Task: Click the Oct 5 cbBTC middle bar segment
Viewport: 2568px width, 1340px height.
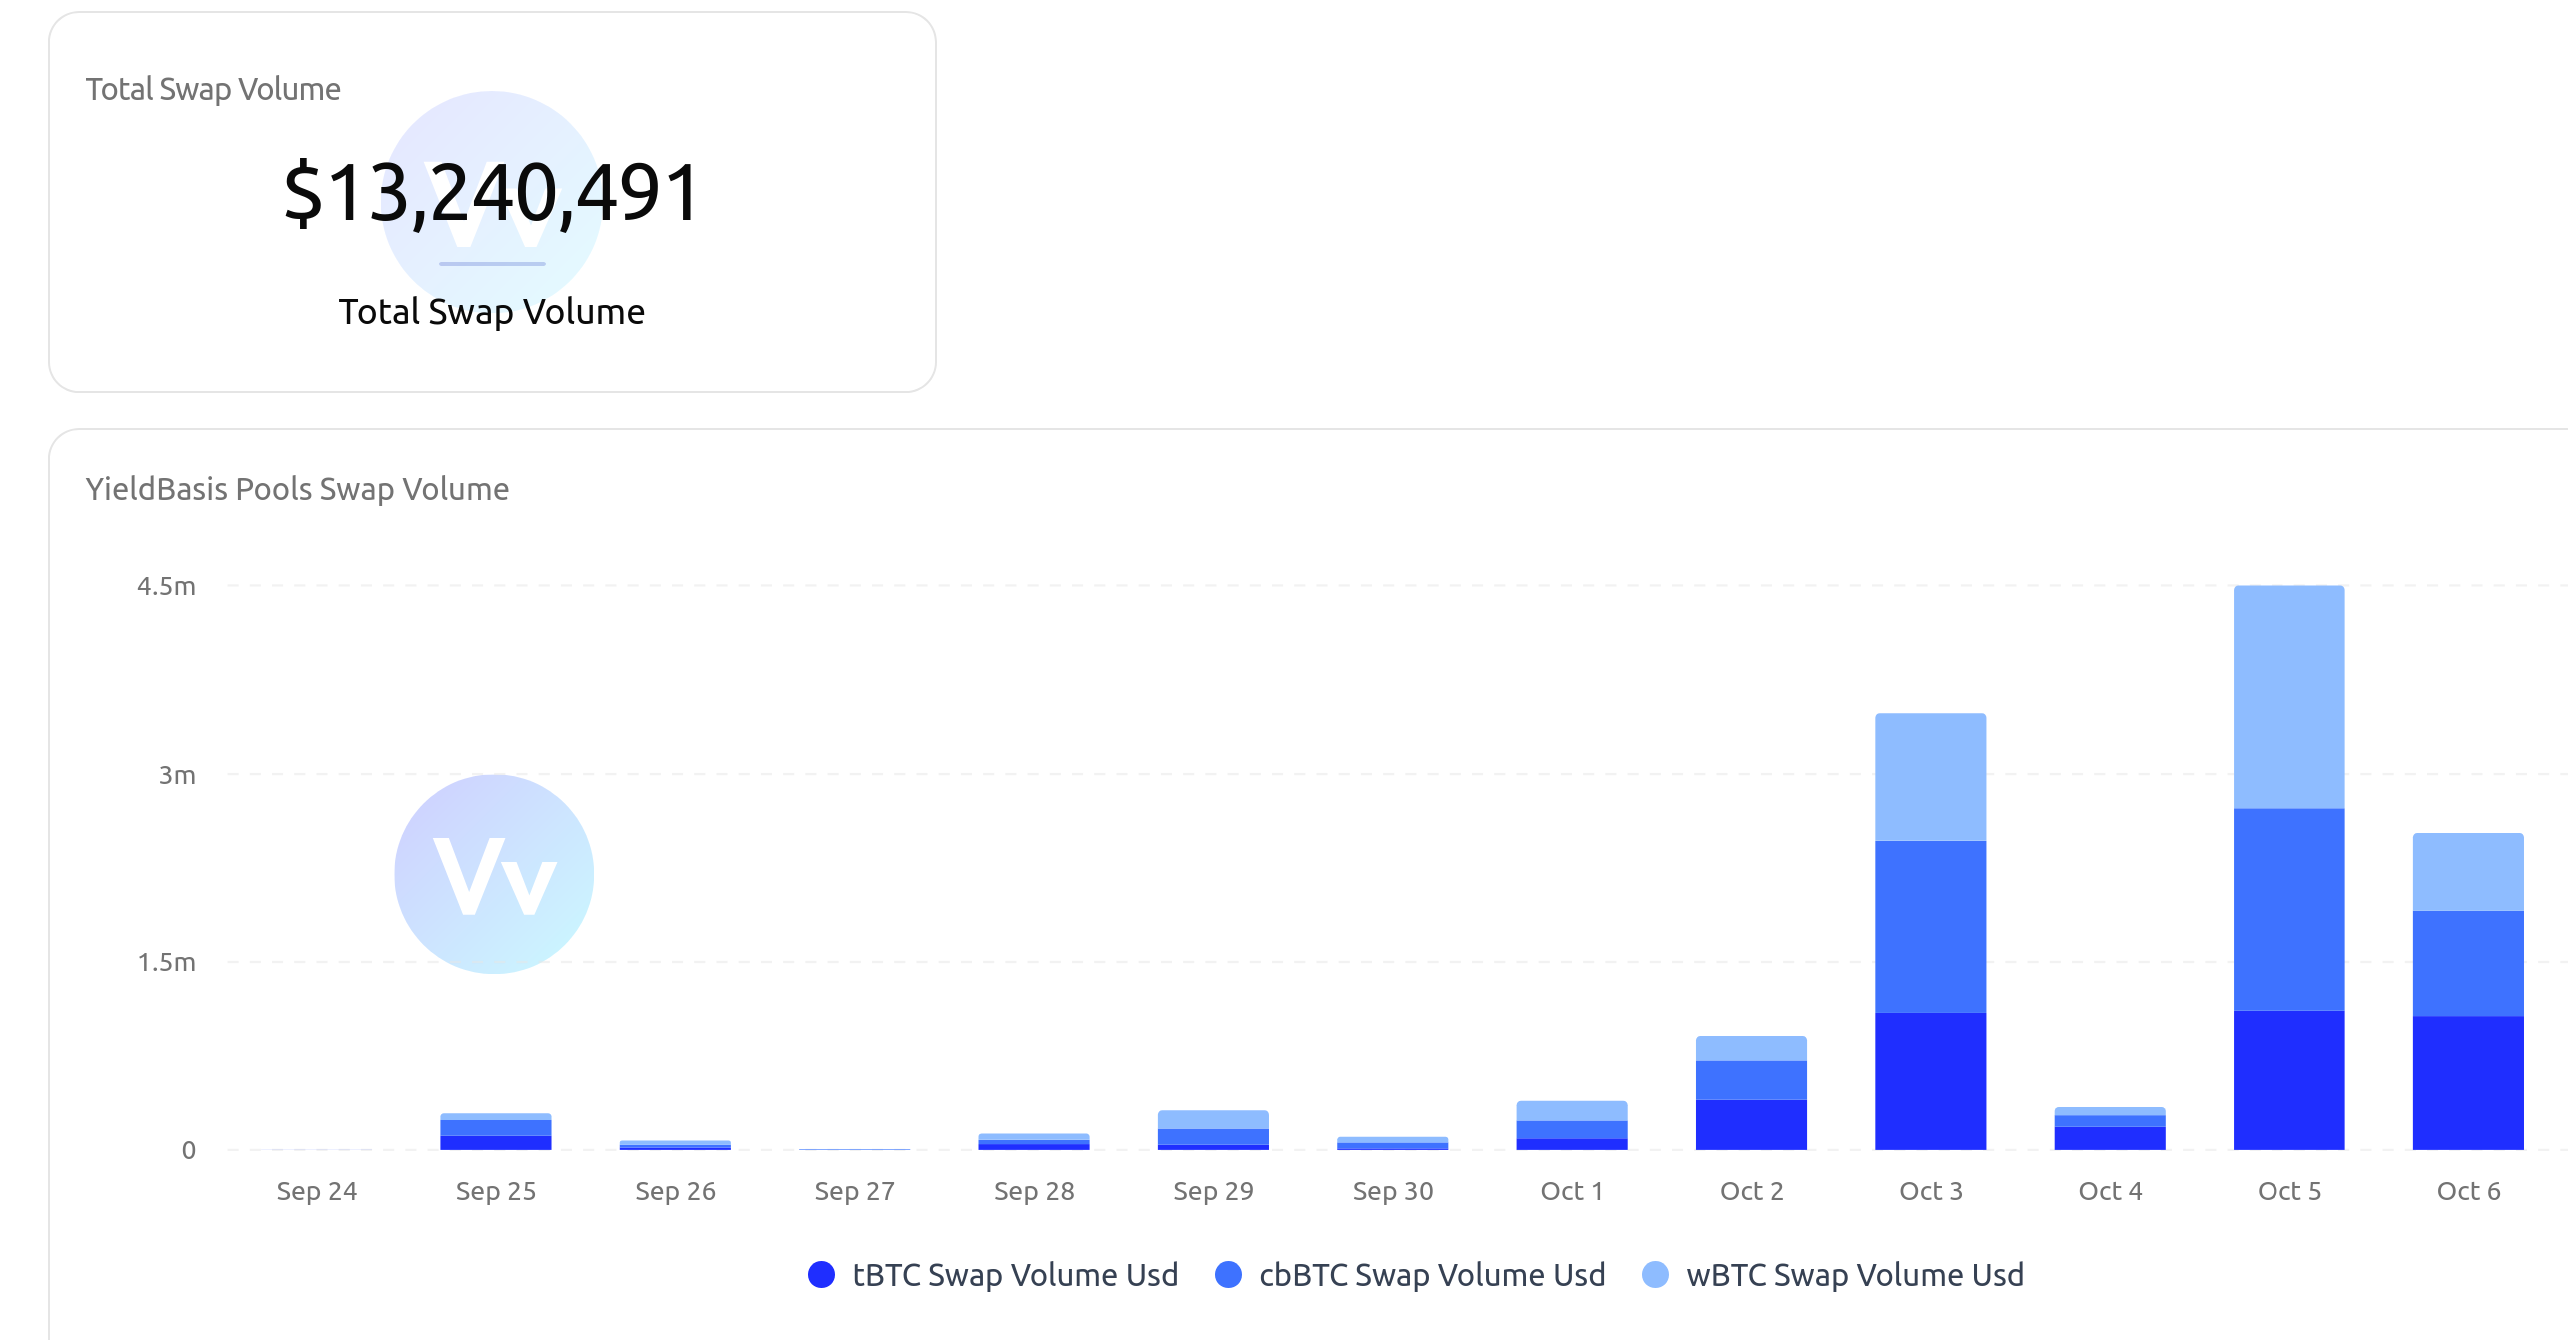Action: [x=2288, y=908]
